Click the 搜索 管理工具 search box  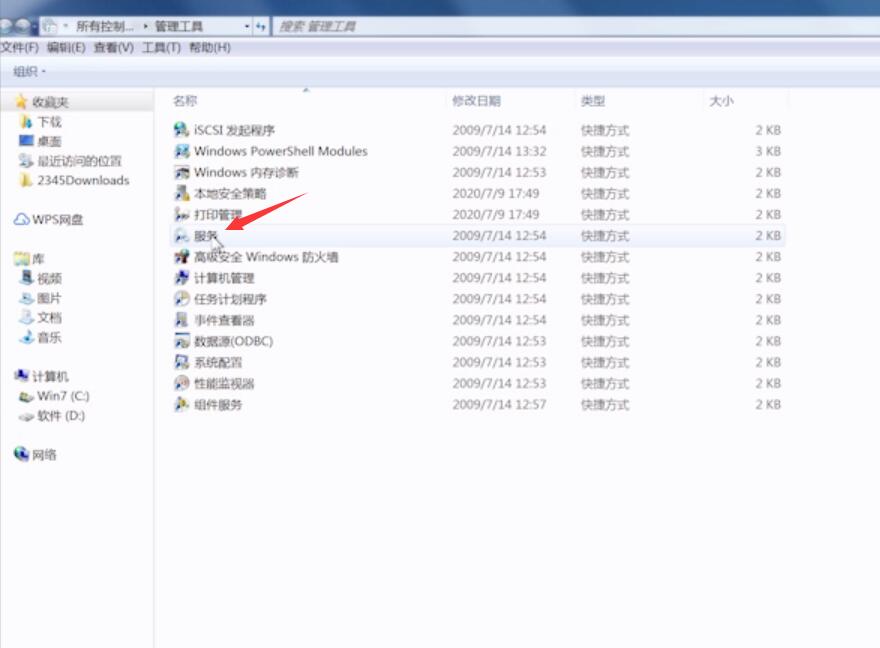(576, 26)
